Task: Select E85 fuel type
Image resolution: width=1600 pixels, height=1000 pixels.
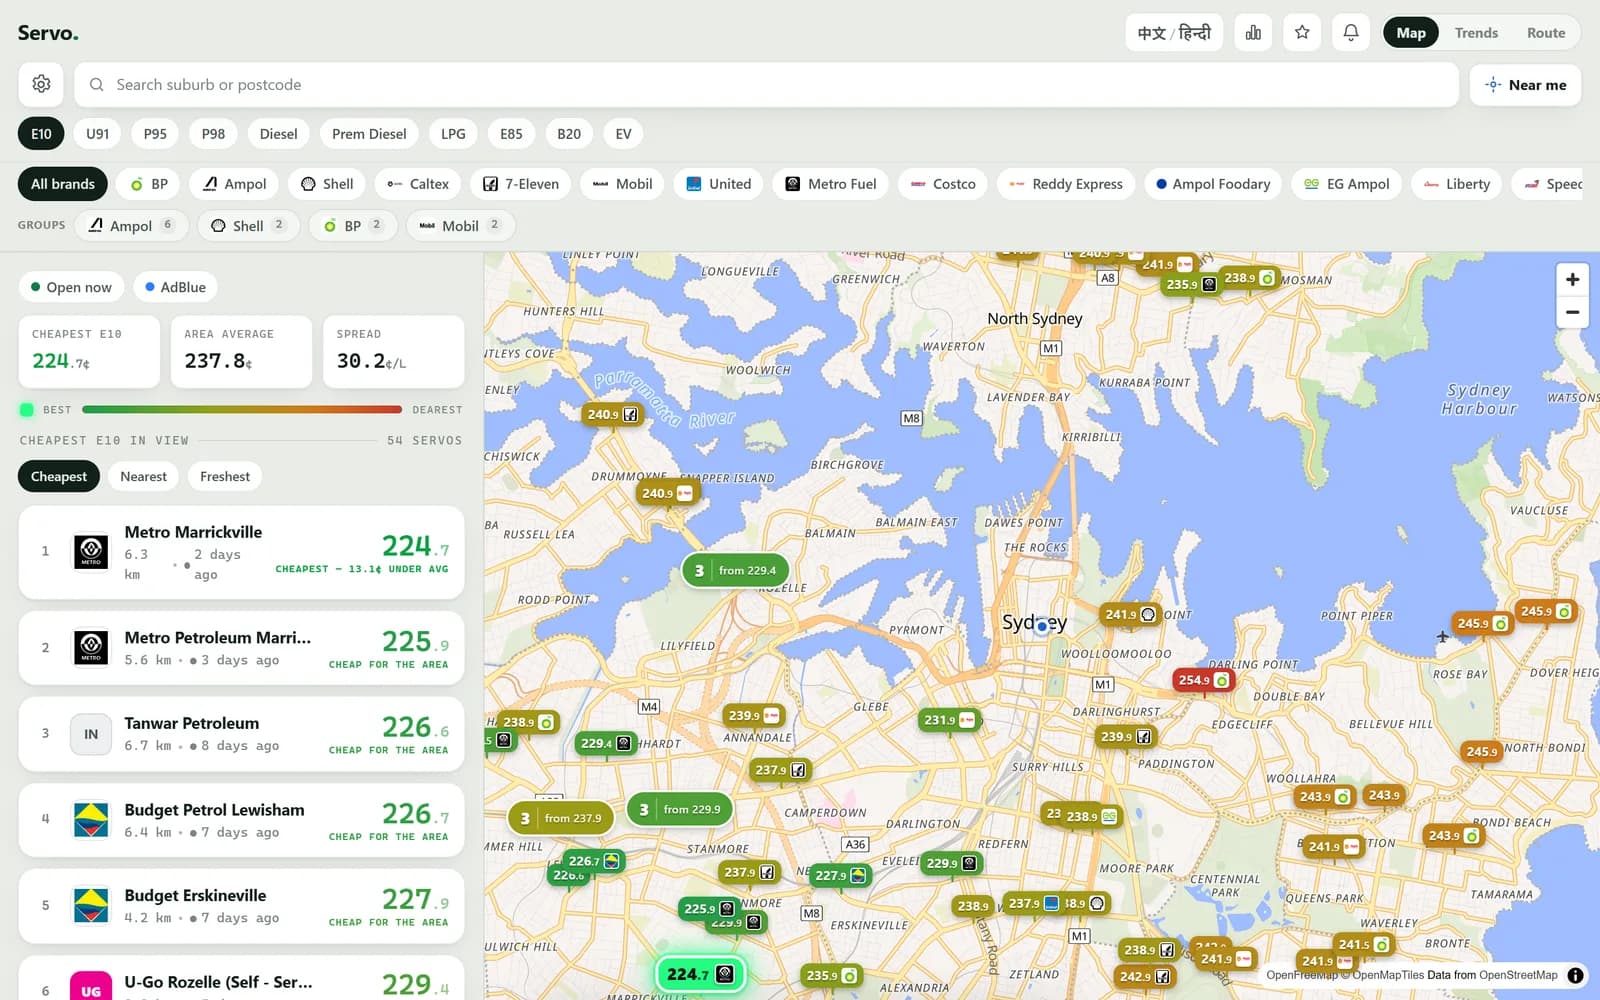Action: tap(511, 134)
